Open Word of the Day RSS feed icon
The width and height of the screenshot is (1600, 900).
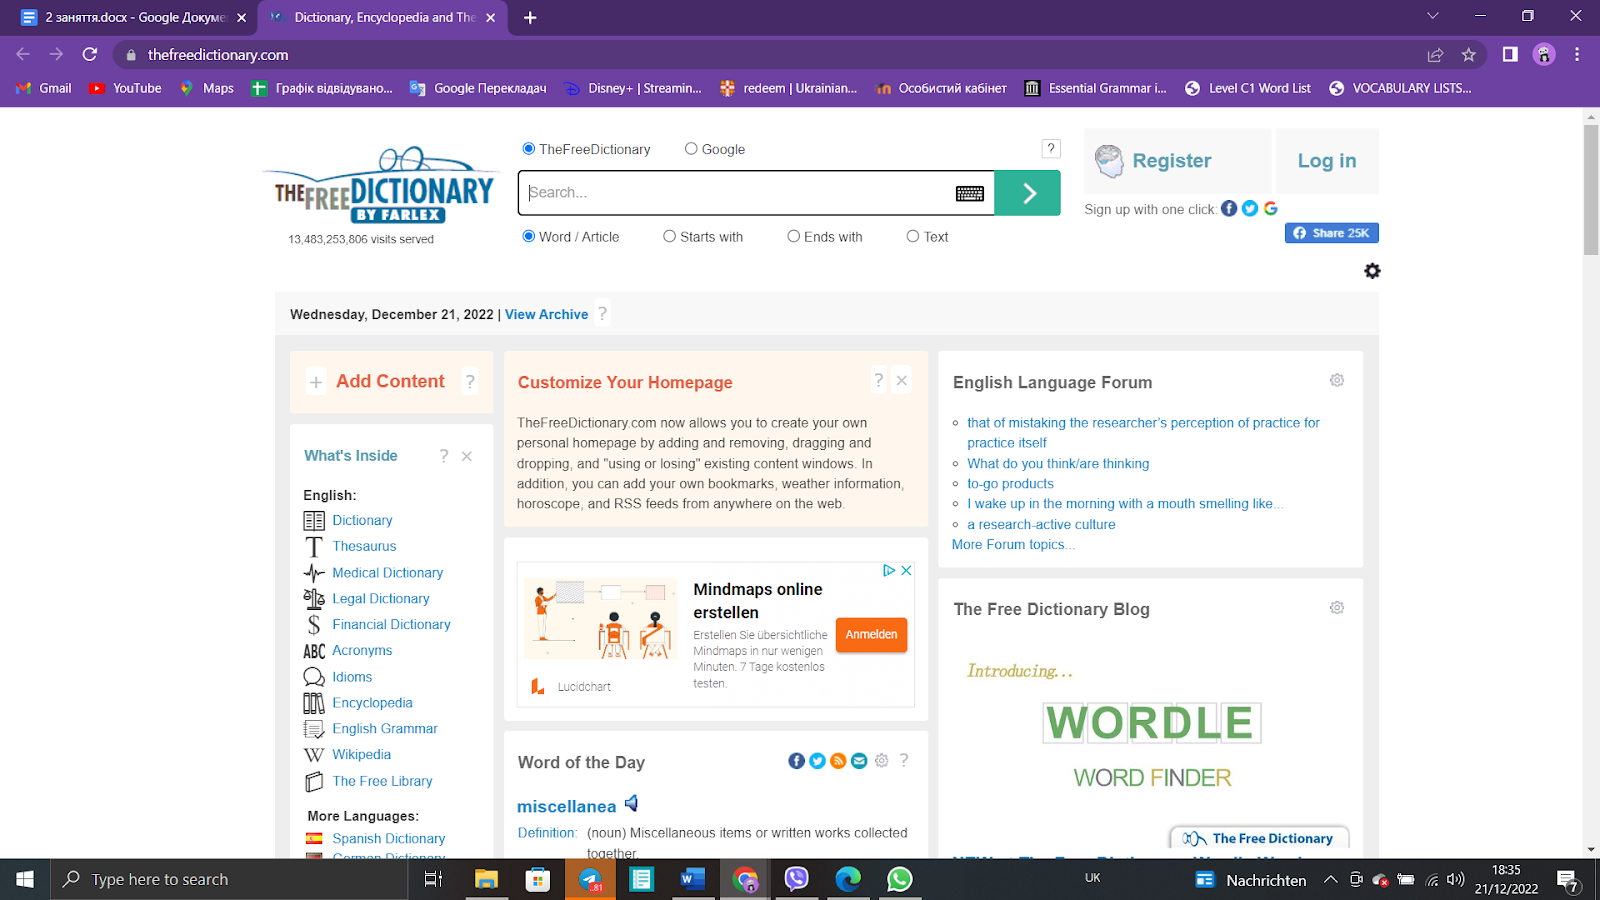838,761
